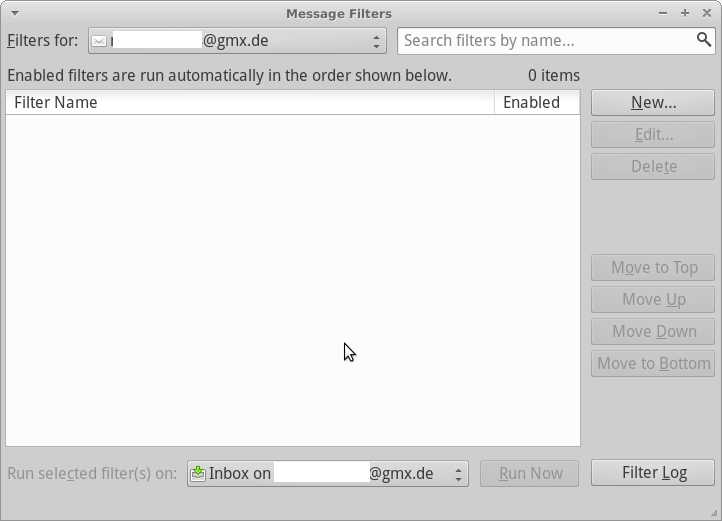Click the Edit... button
Viewport: 722px width, 521px height.
653,135
